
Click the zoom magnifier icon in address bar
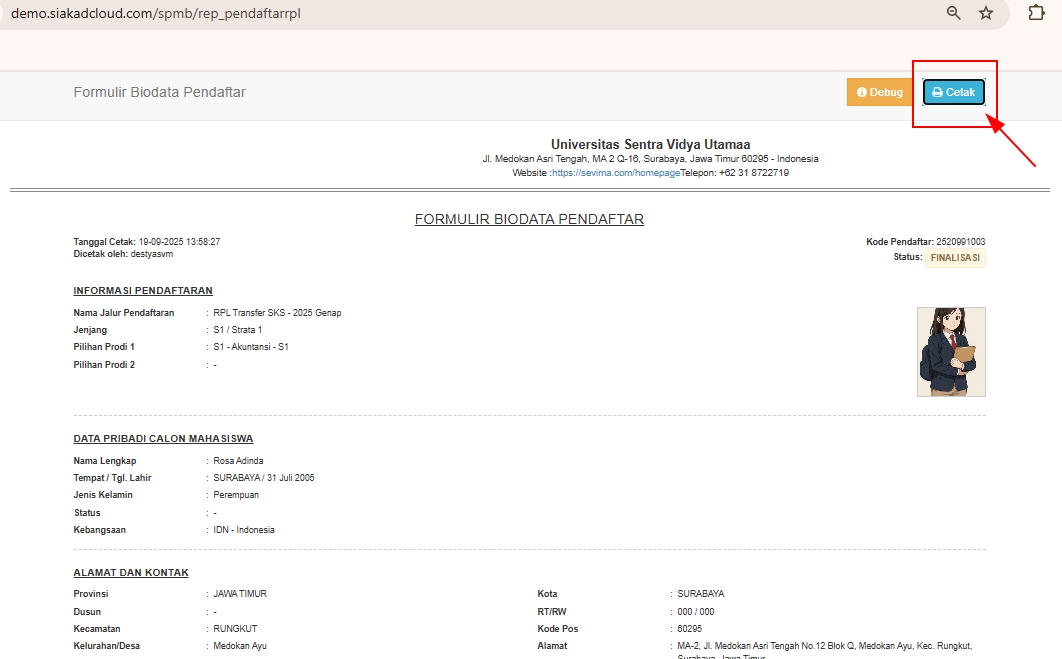(x=954, y=13)
